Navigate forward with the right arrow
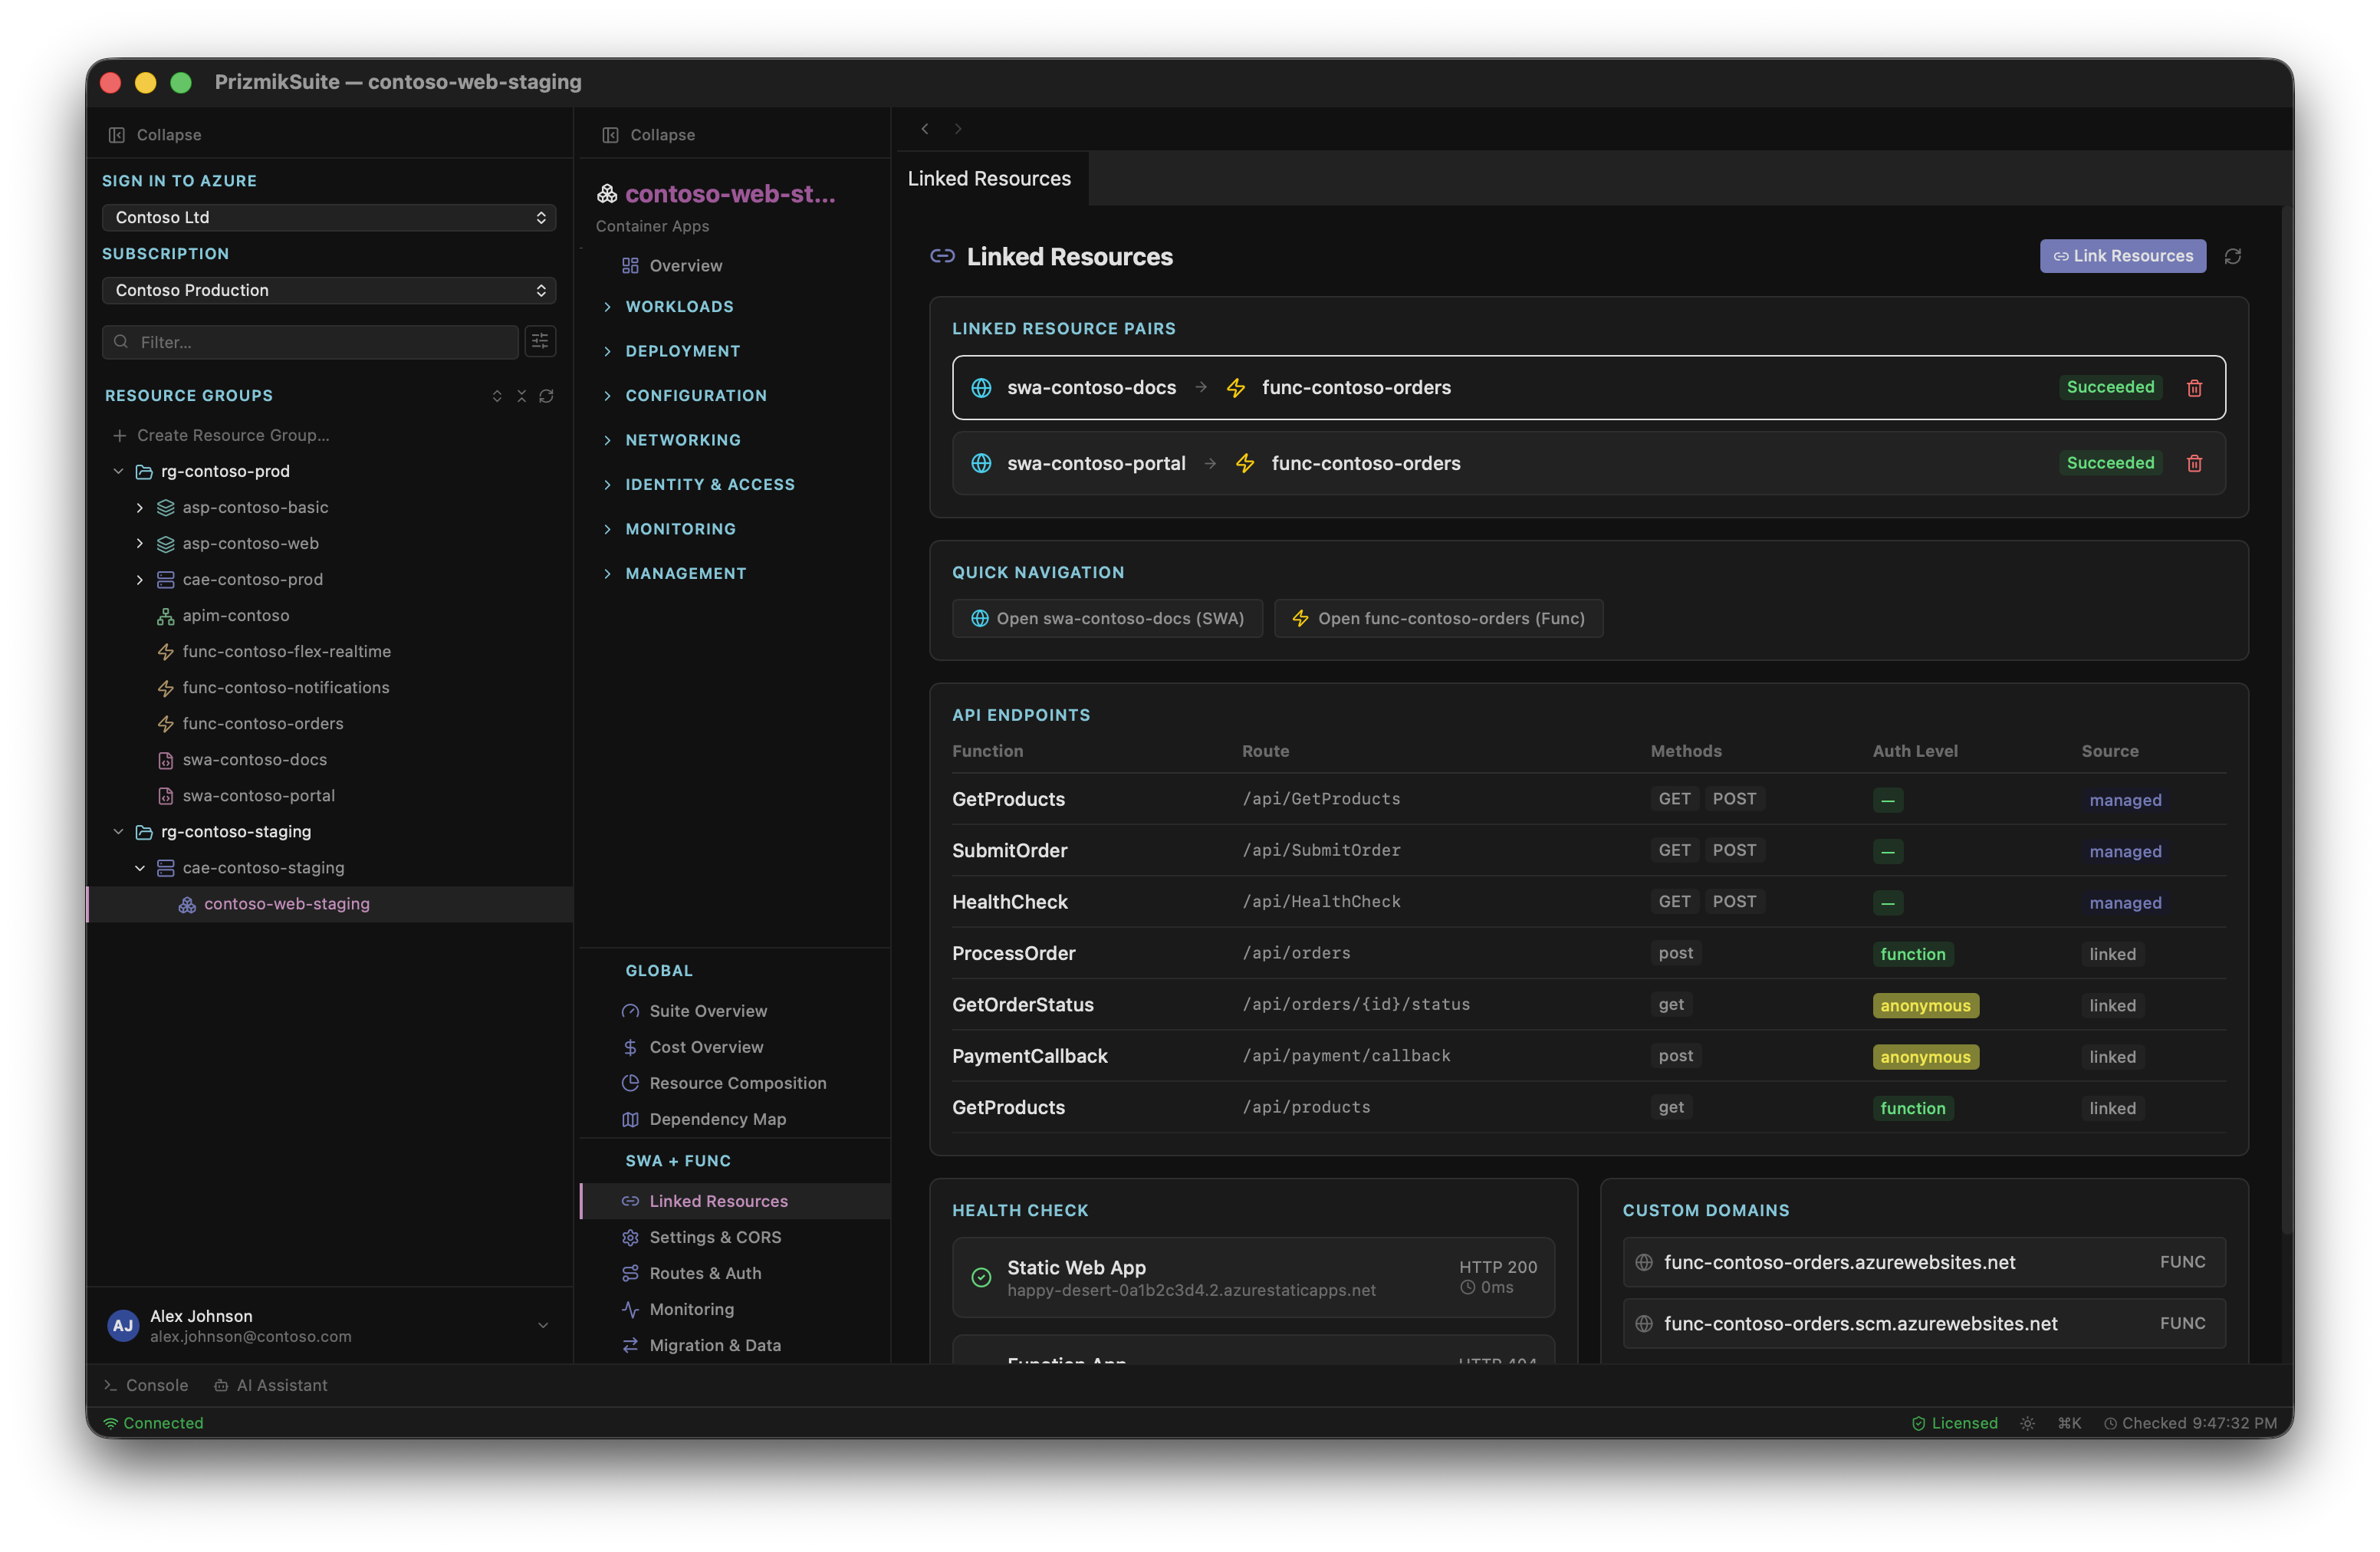This screenshot has height=1552, width=2380. point(958,129)
